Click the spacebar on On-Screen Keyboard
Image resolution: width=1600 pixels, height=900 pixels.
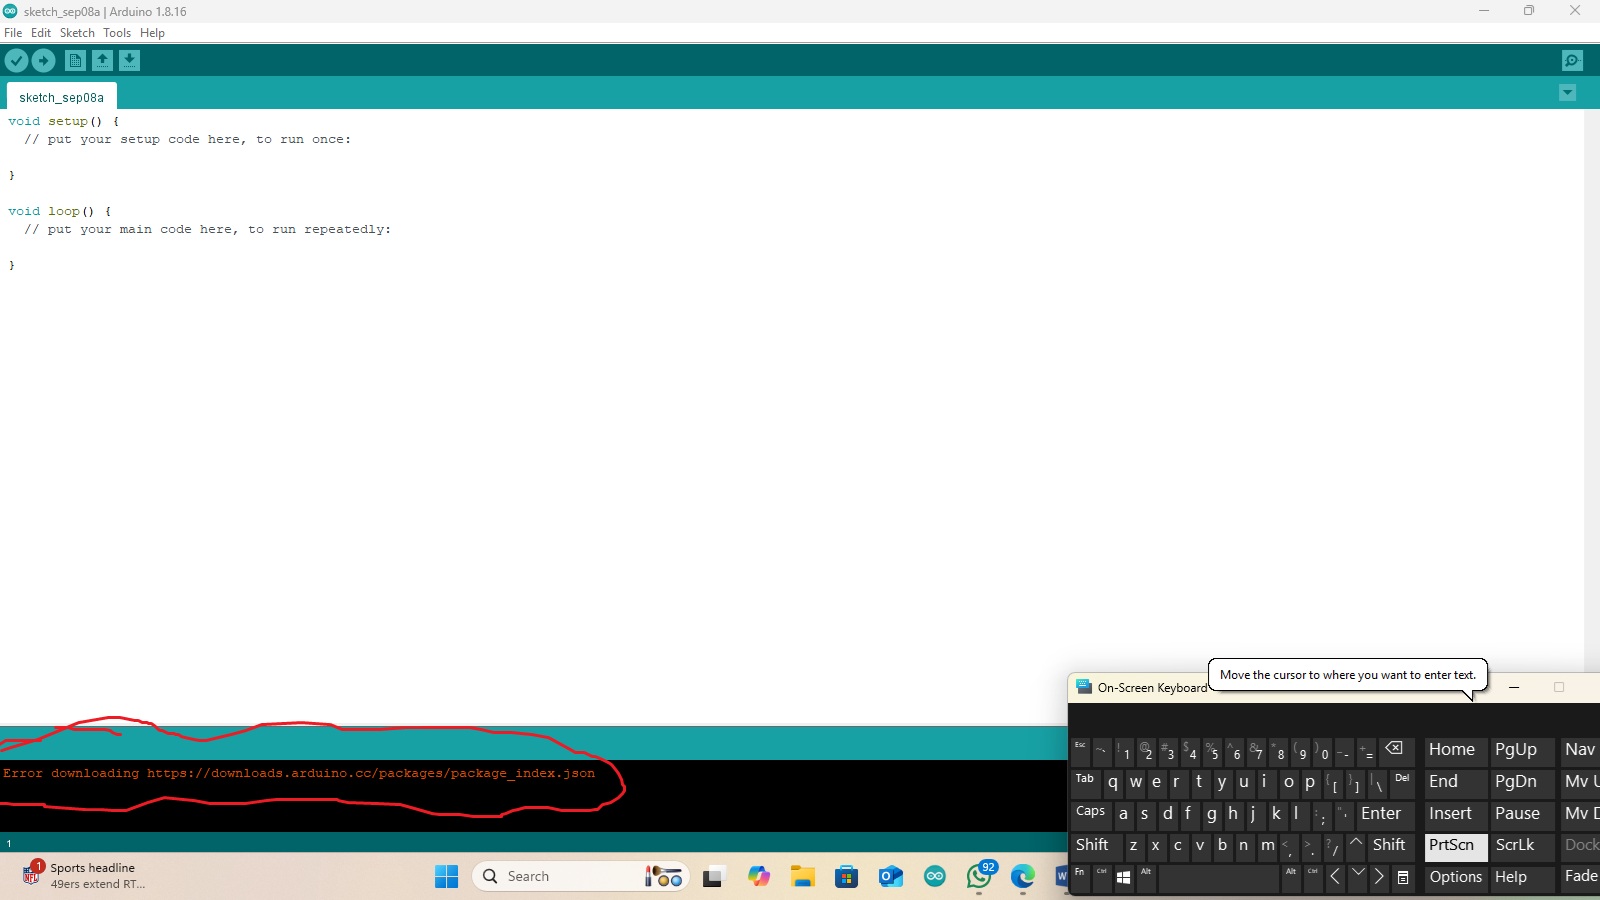click(1219, 877)
